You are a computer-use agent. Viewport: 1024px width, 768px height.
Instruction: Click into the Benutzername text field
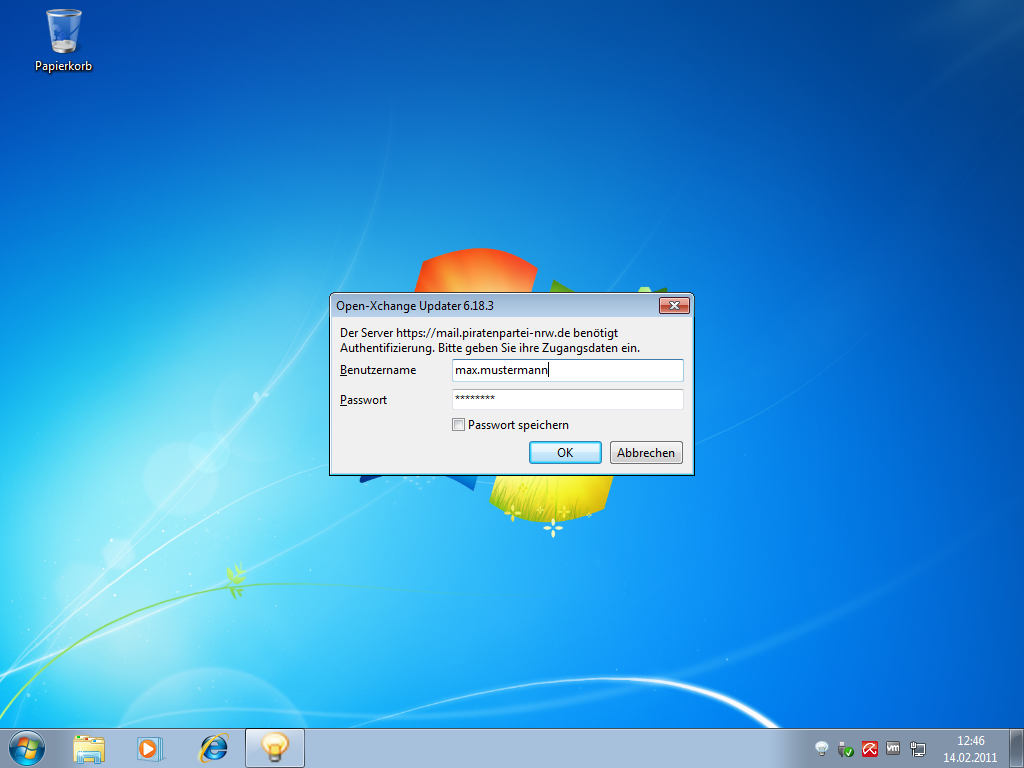(567, 371)
